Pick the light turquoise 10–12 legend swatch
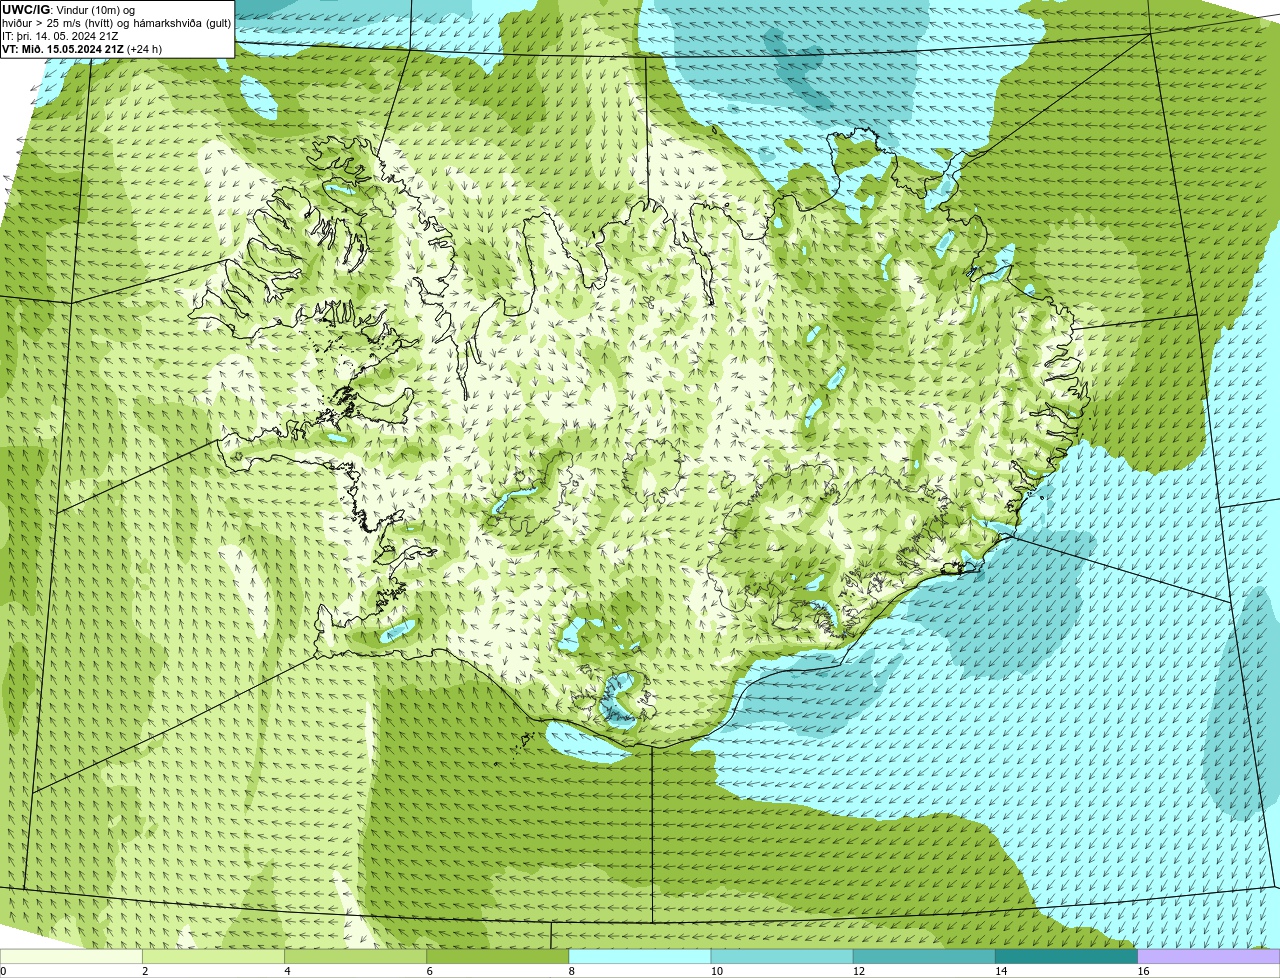The width and height of the screenshot is (1280, 978). [x=782, y=957]
